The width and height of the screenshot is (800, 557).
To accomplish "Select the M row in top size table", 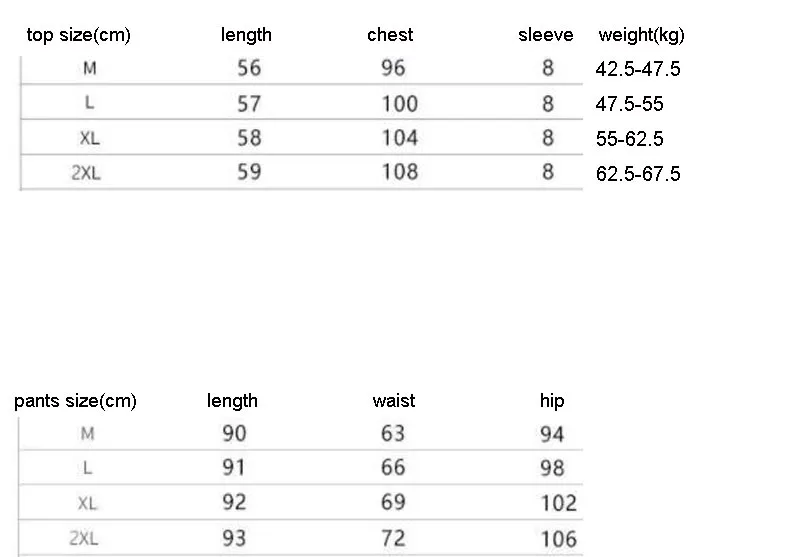I will pos(91,69).
